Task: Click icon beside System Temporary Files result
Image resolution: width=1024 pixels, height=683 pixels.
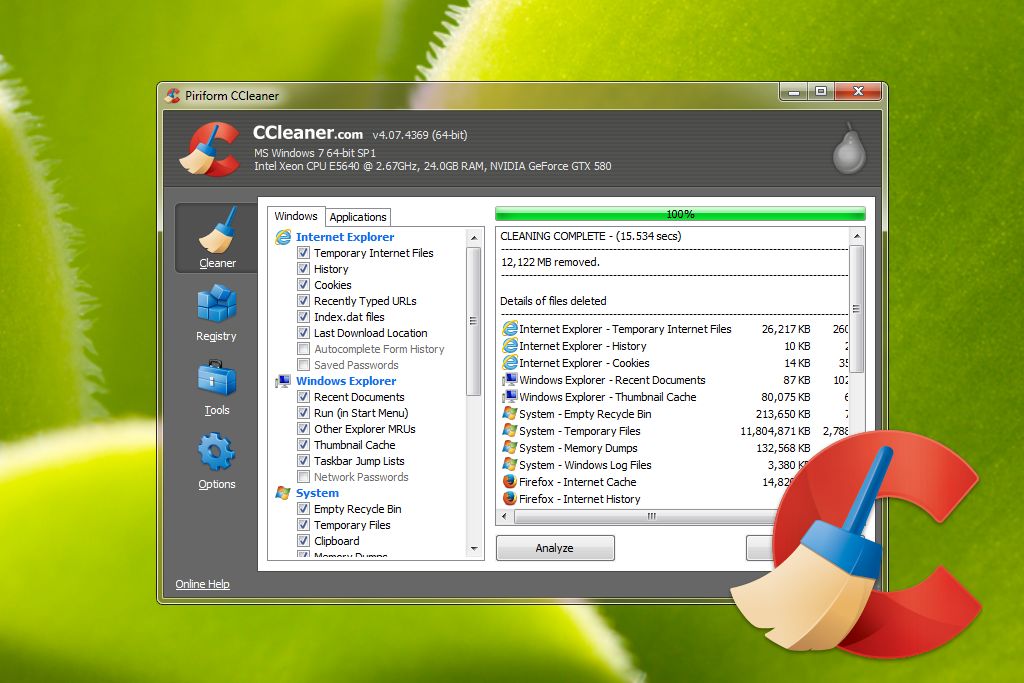Action: pos(509,431)
